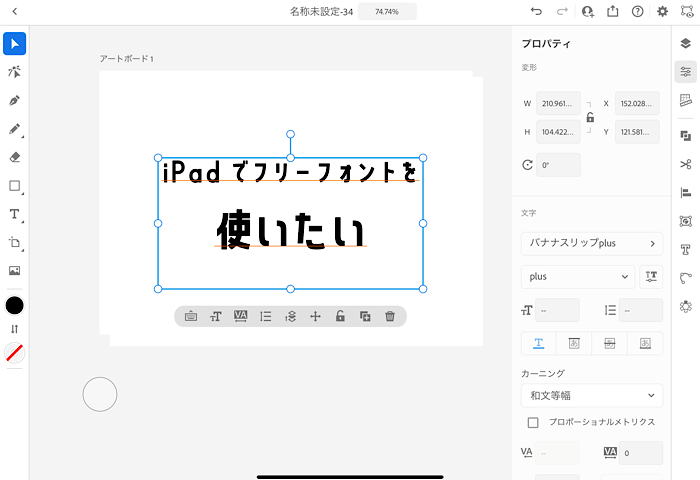
Task: Select the Place image tool
Action: click(x=14, y=271)
